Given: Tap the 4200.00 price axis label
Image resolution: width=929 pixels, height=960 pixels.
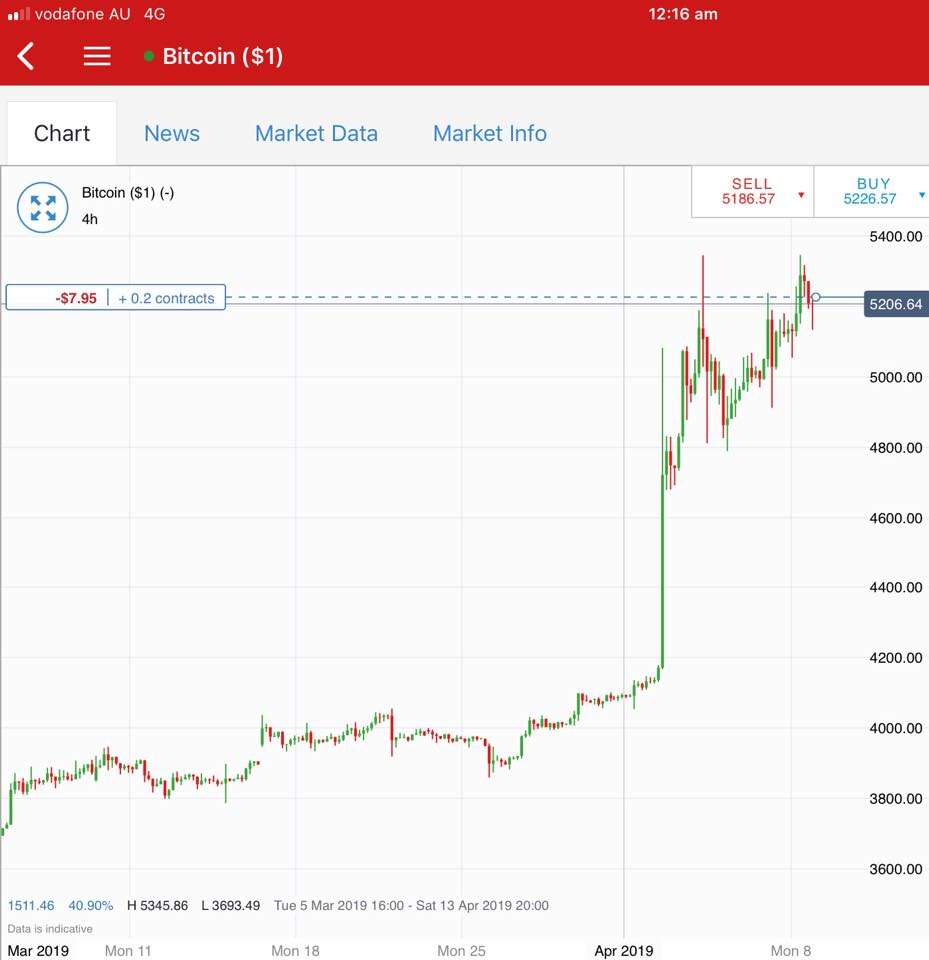Looking at the screenshot, I should (895, 658).
